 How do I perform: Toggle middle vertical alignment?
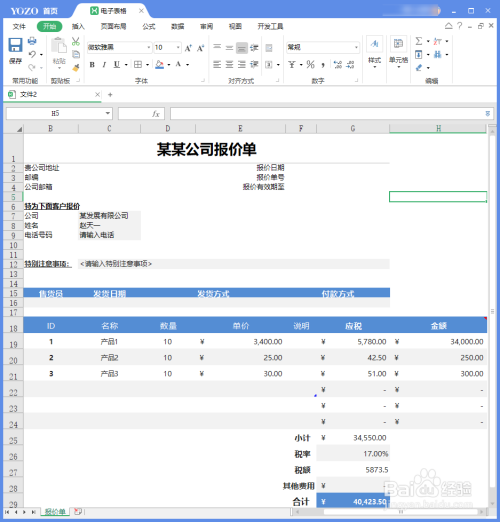229,48
